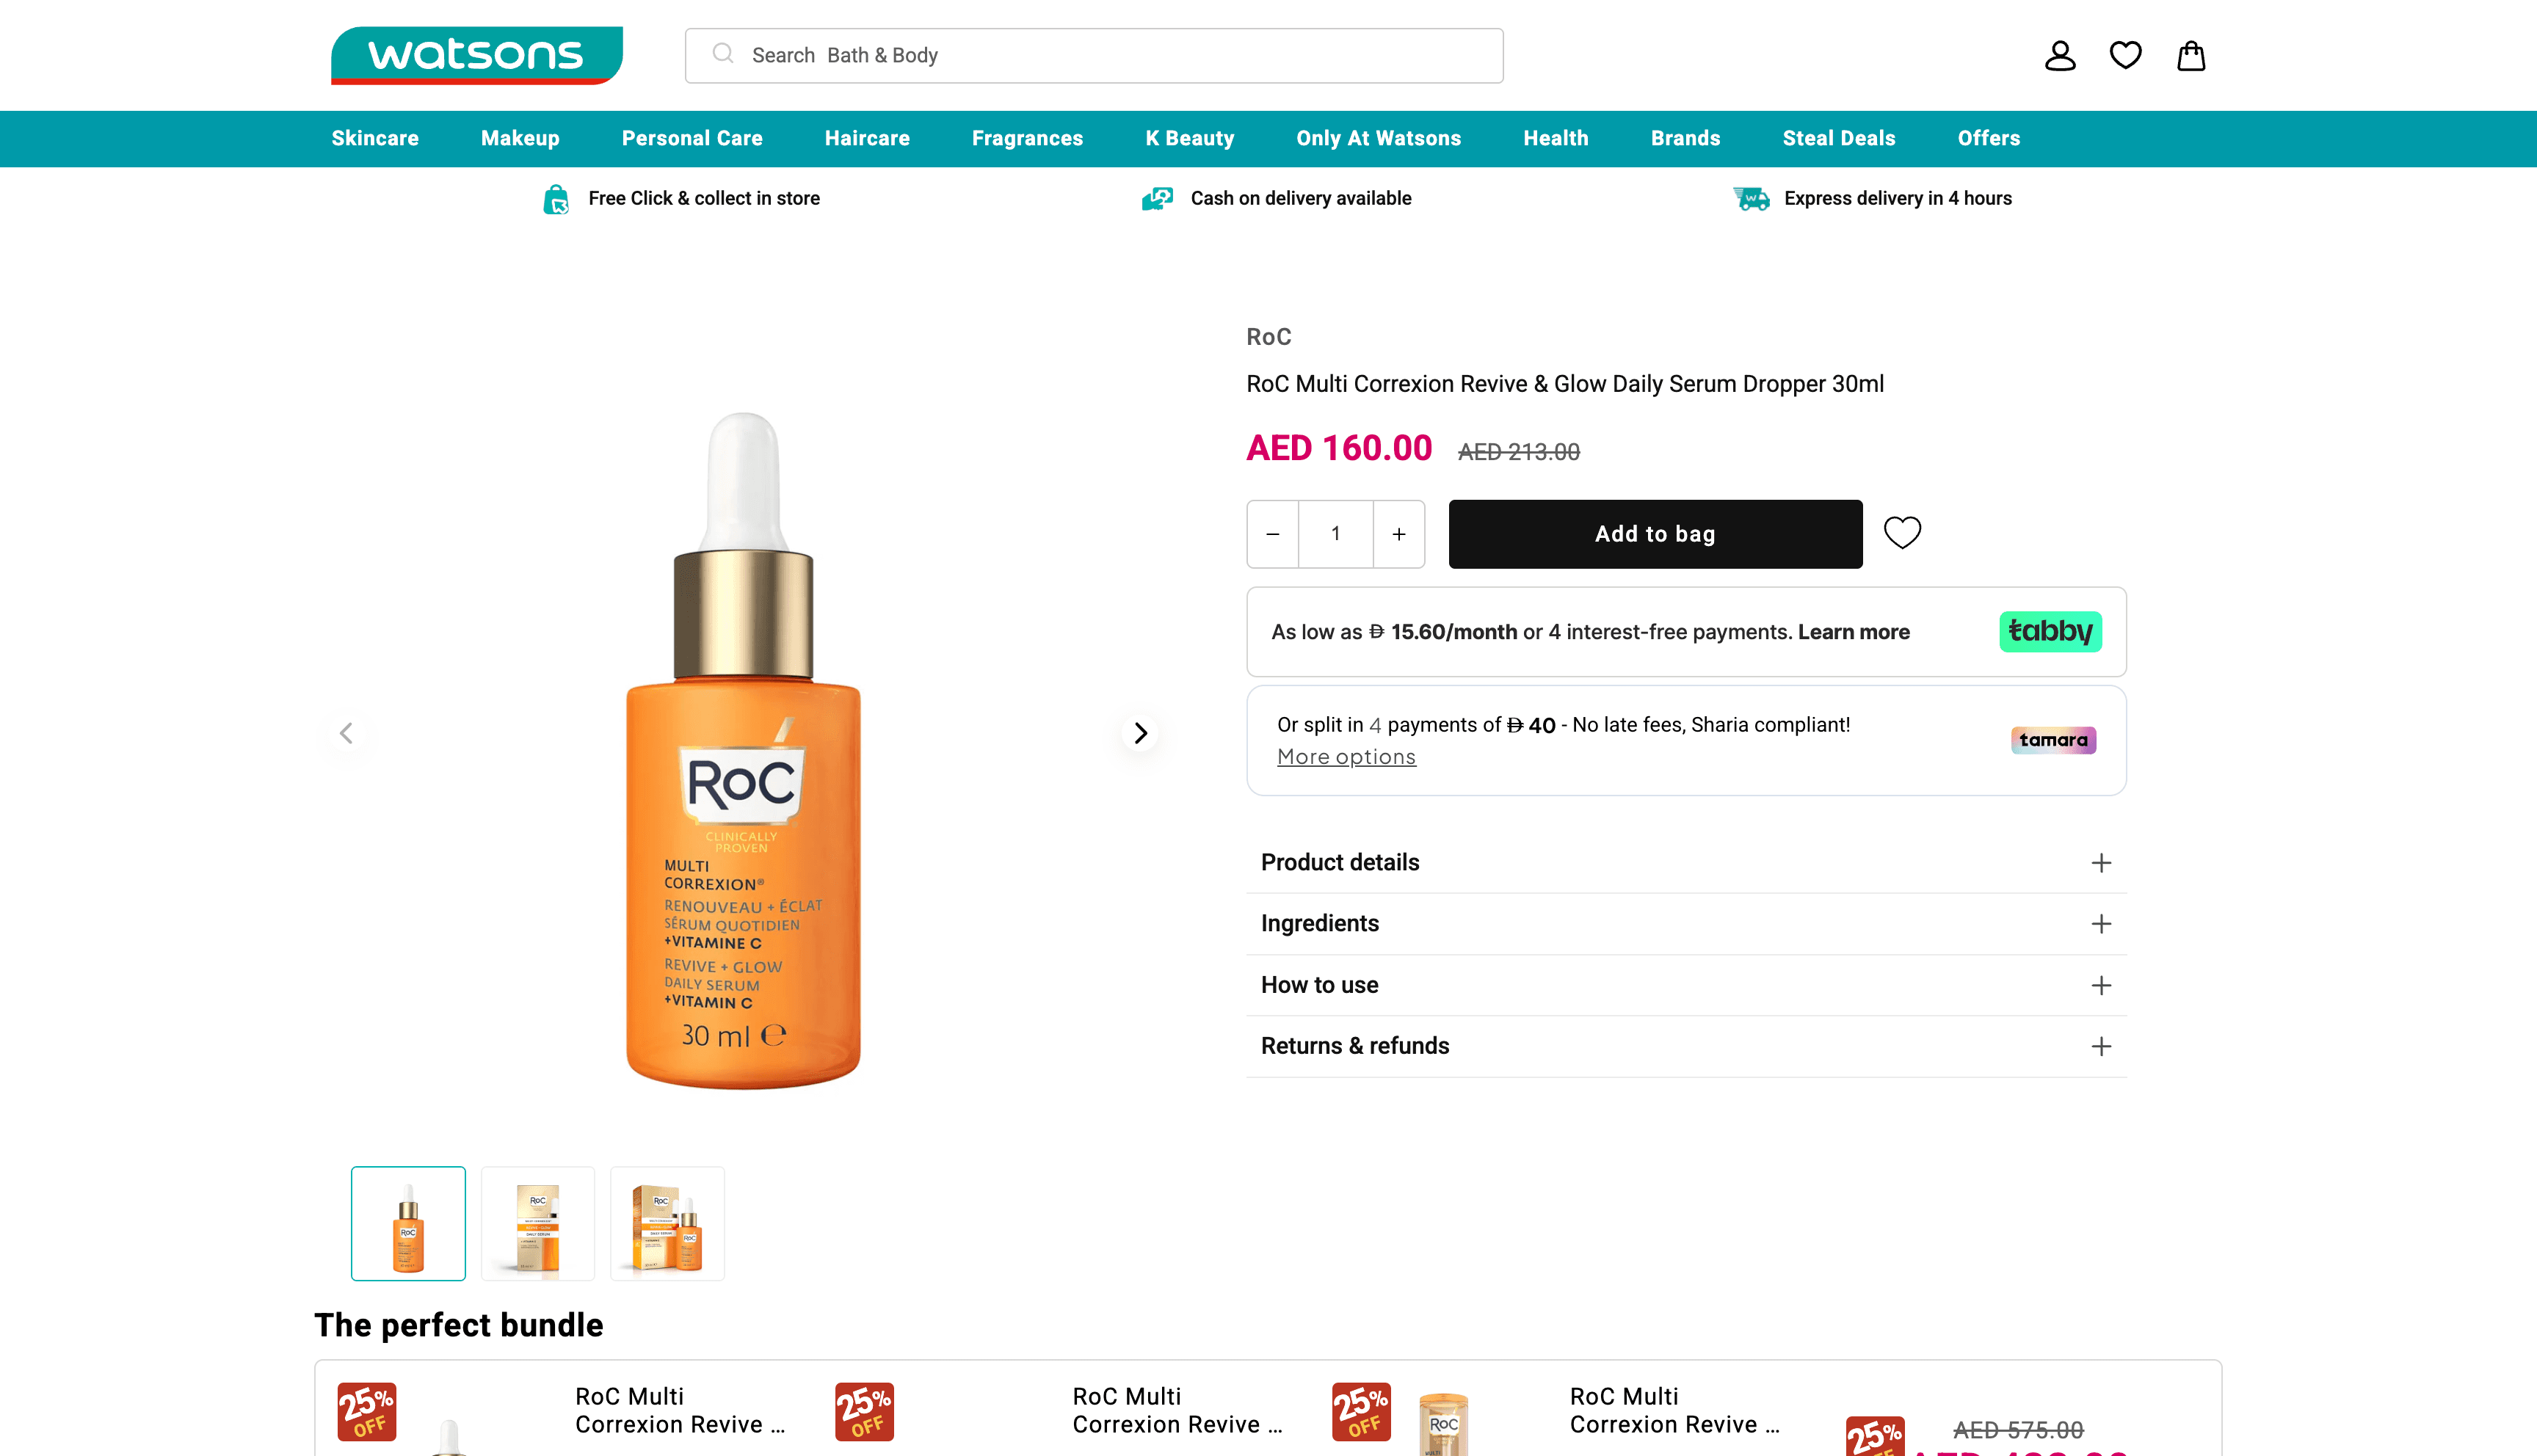
Task: Click the Watsons logo
Action: click(477, 55)
